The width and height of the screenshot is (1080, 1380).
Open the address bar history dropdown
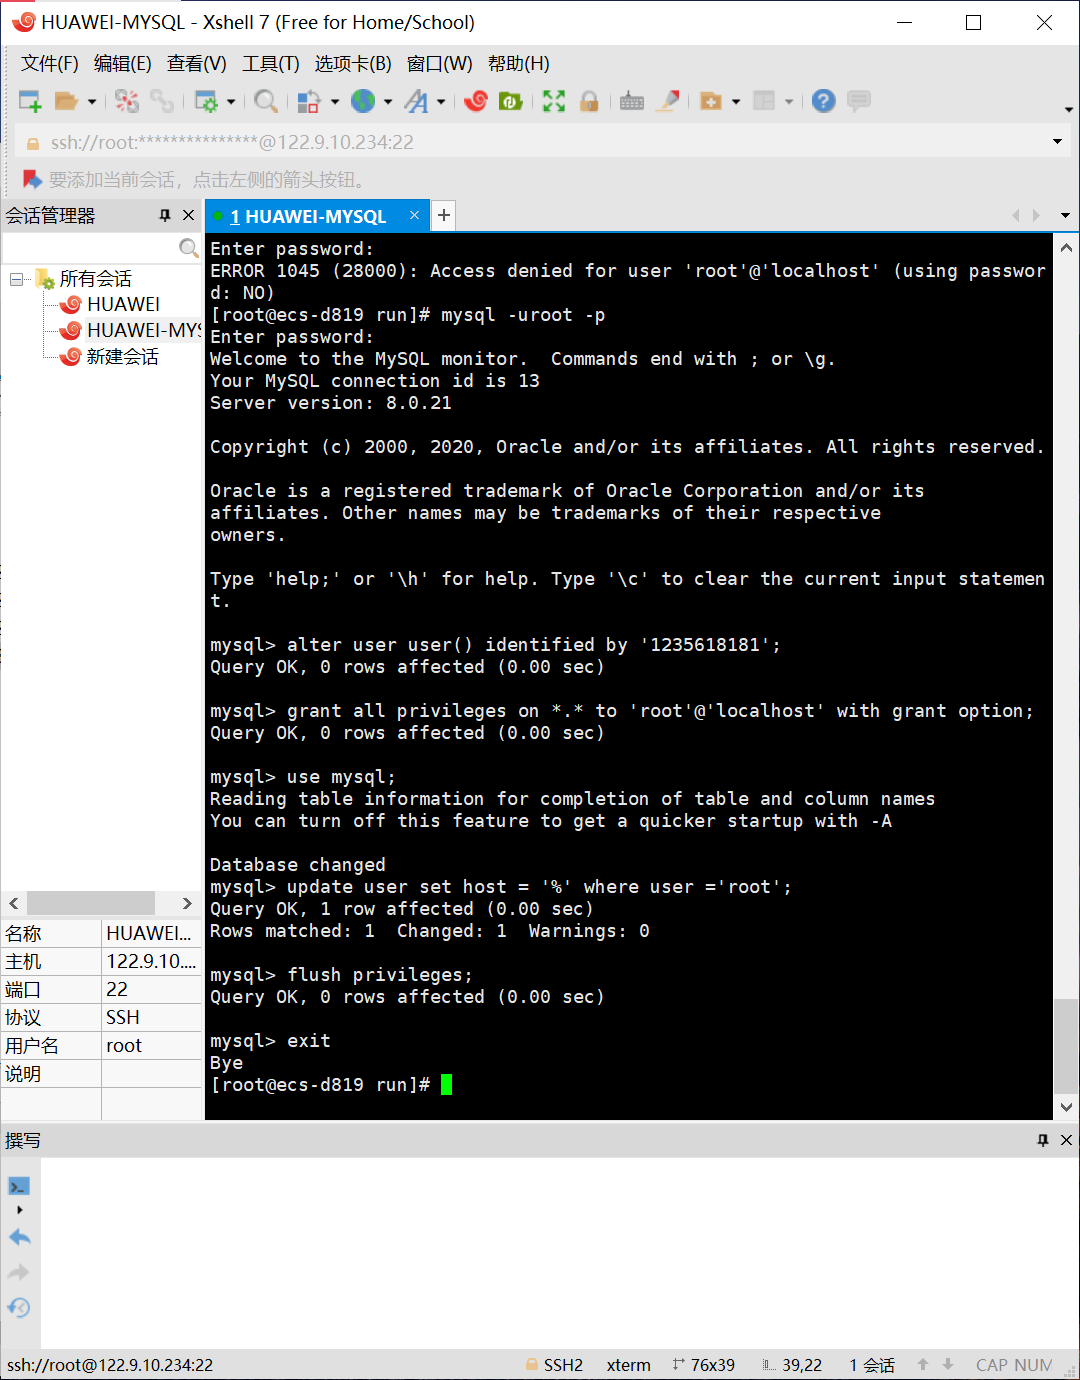click(x=1057, y=142)
